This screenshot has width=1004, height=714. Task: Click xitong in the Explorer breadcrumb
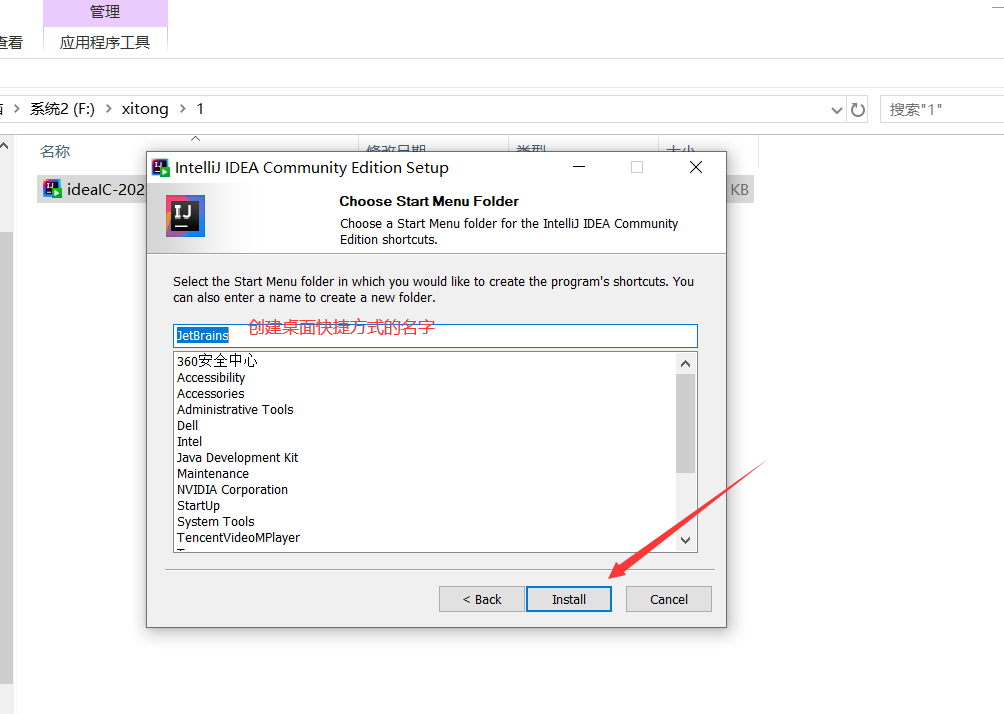click(x=145, y=109)
